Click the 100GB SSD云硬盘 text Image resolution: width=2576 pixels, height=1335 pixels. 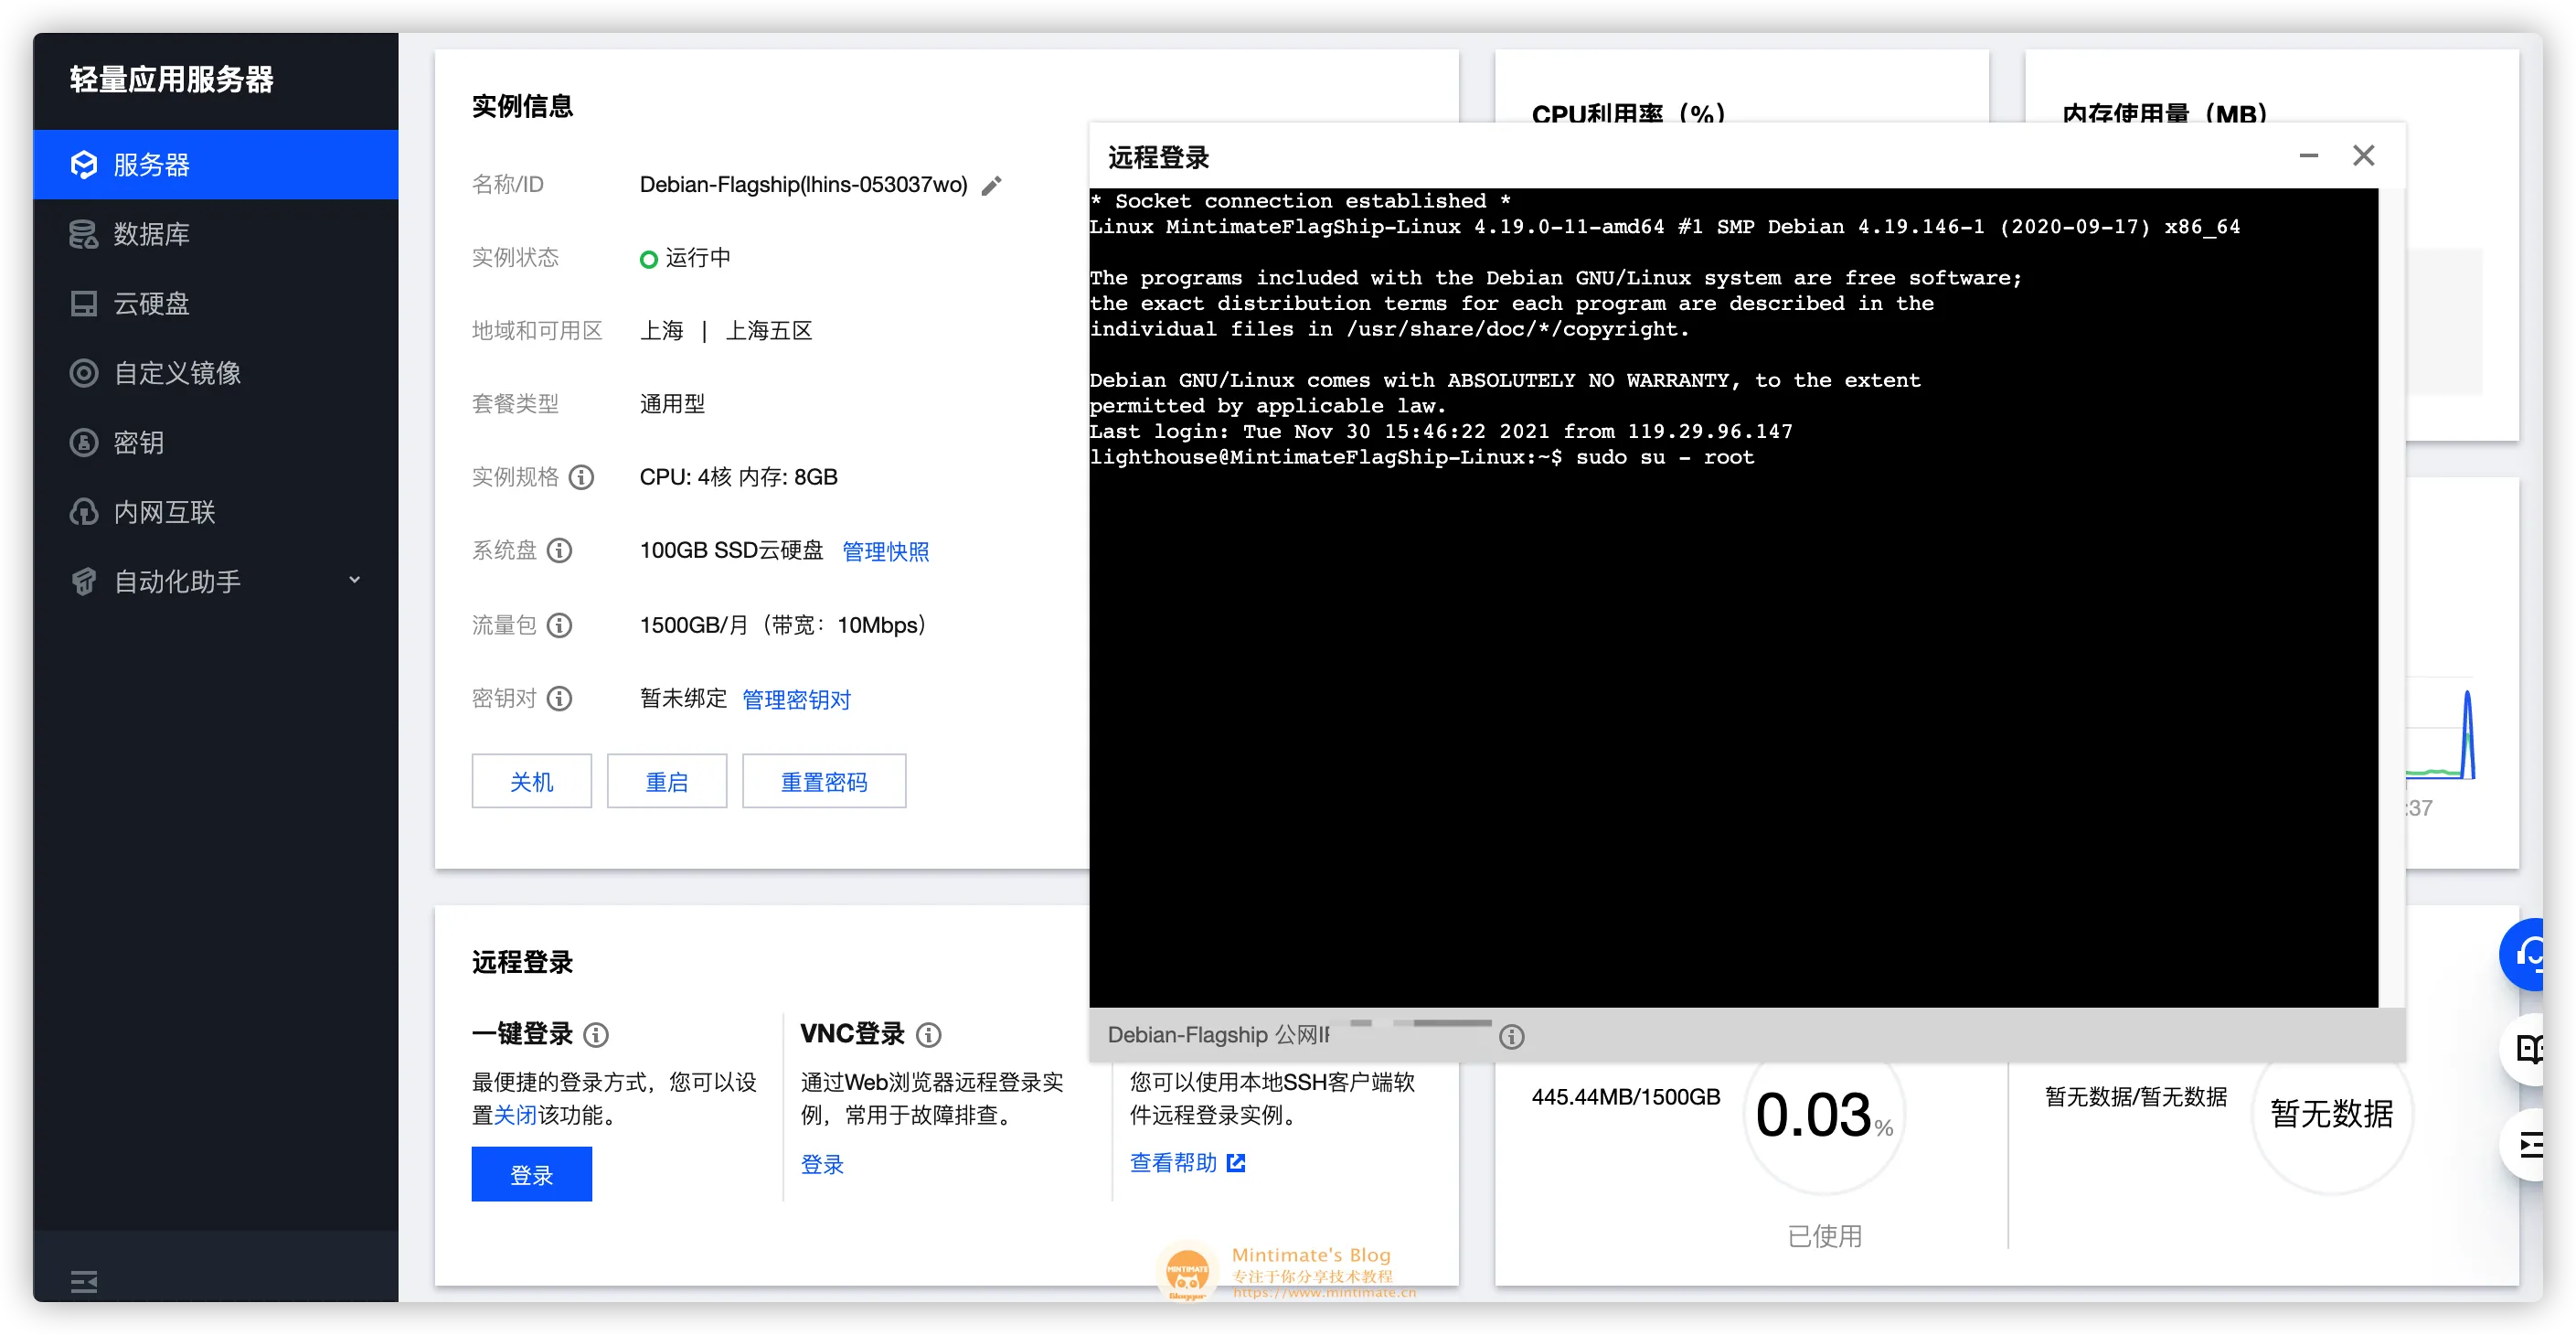tap(731, 550)
